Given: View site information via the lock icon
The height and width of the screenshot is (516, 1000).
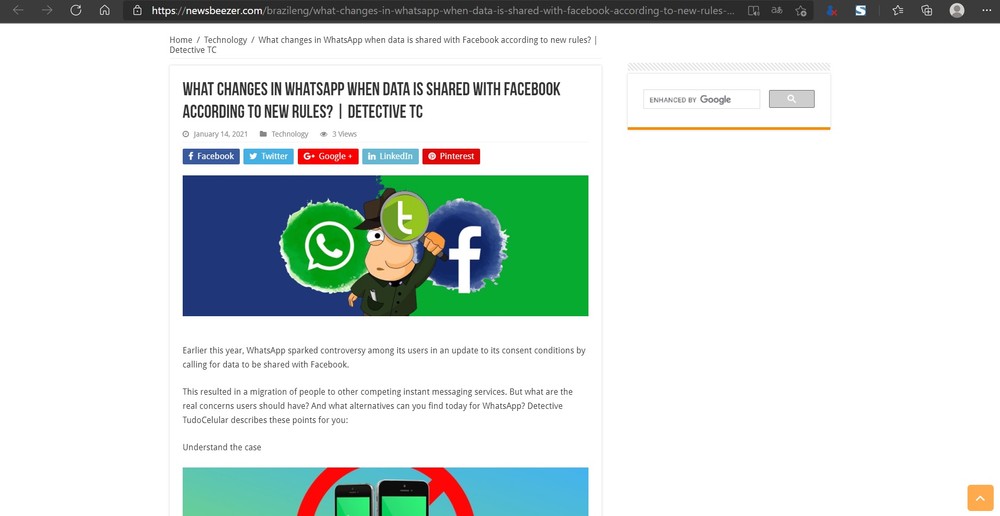Looking at the screenshot, I should click(x=136, y=10).
